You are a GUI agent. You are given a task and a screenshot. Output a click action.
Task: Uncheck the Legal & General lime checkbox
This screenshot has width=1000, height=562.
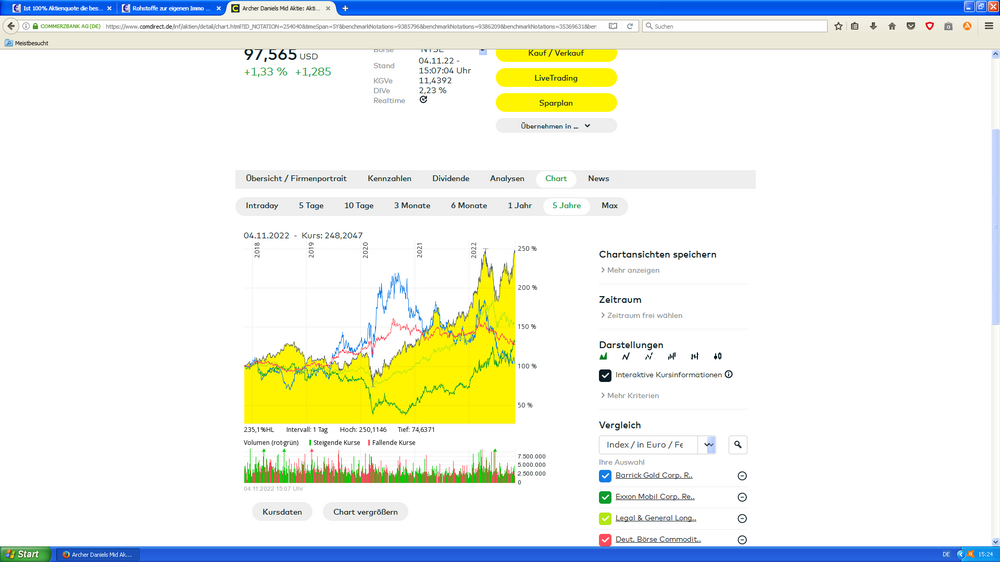coord(605,519)
